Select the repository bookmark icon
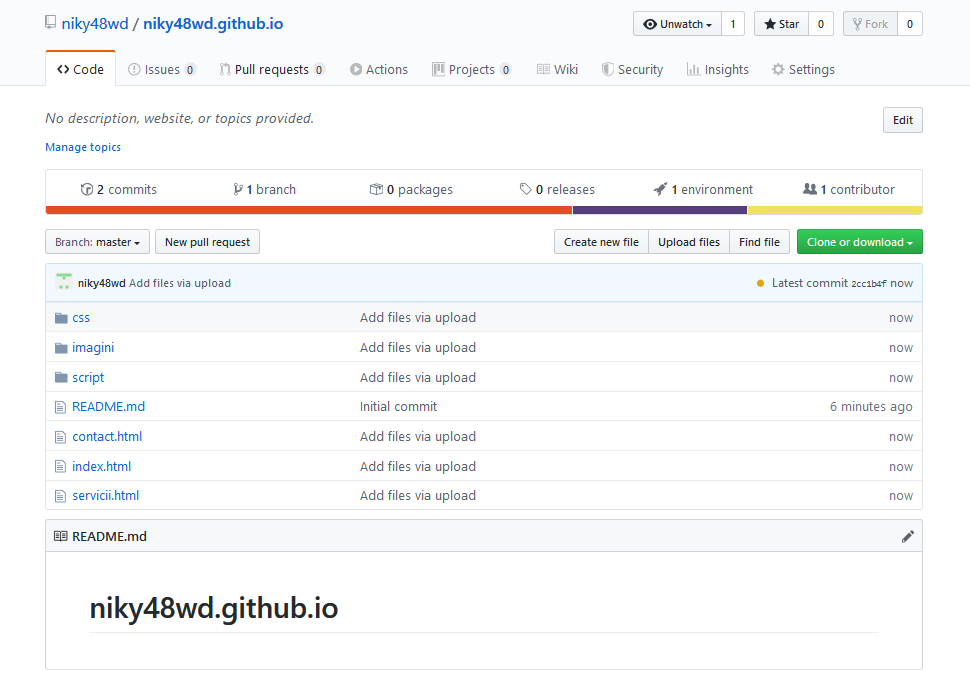The width and height of the screenshot is (970, 688). click(50, 22)
